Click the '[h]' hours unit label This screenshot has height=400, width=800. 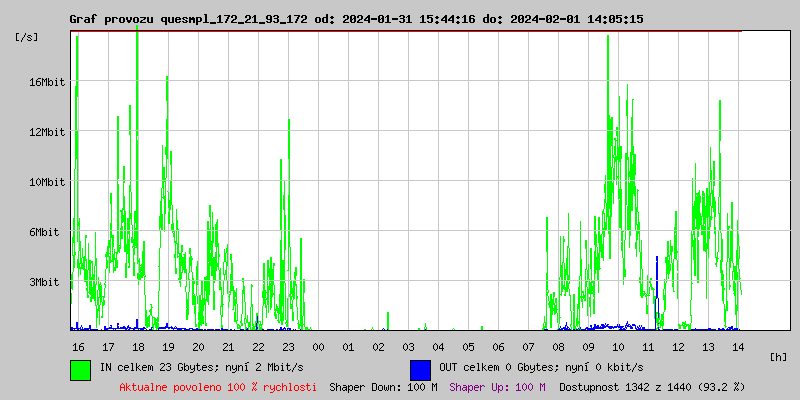pyautogui.click(x=778, y=356)
